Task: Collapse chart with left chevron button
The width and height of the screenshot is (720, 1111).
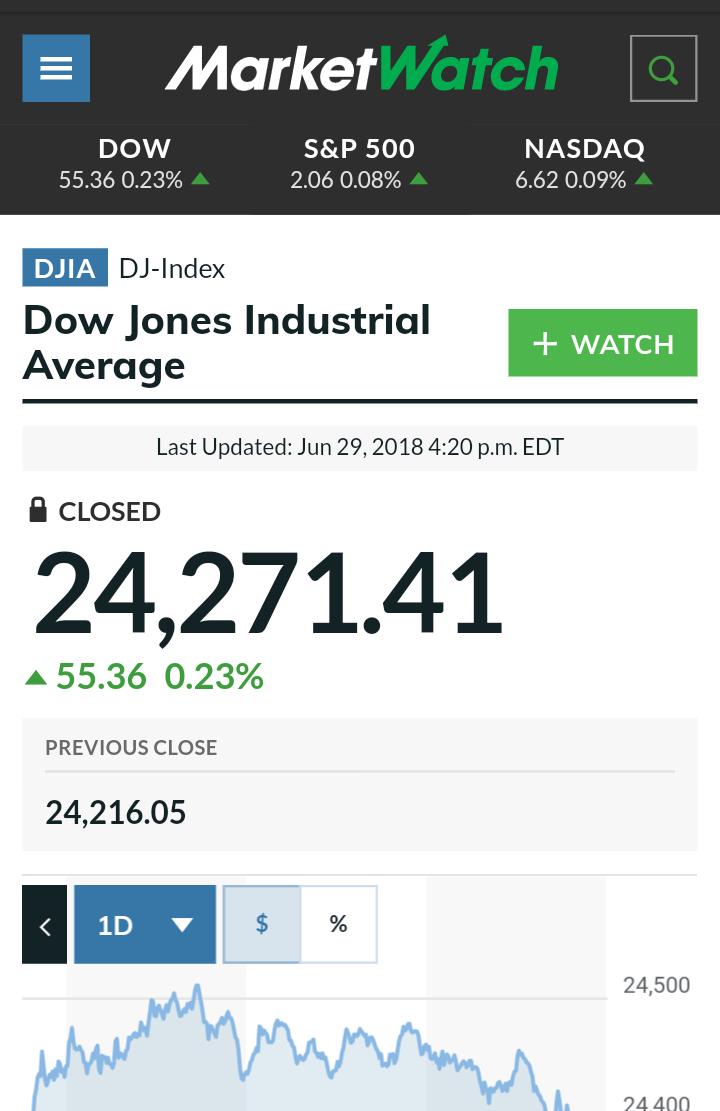Action: click(45, 925)
